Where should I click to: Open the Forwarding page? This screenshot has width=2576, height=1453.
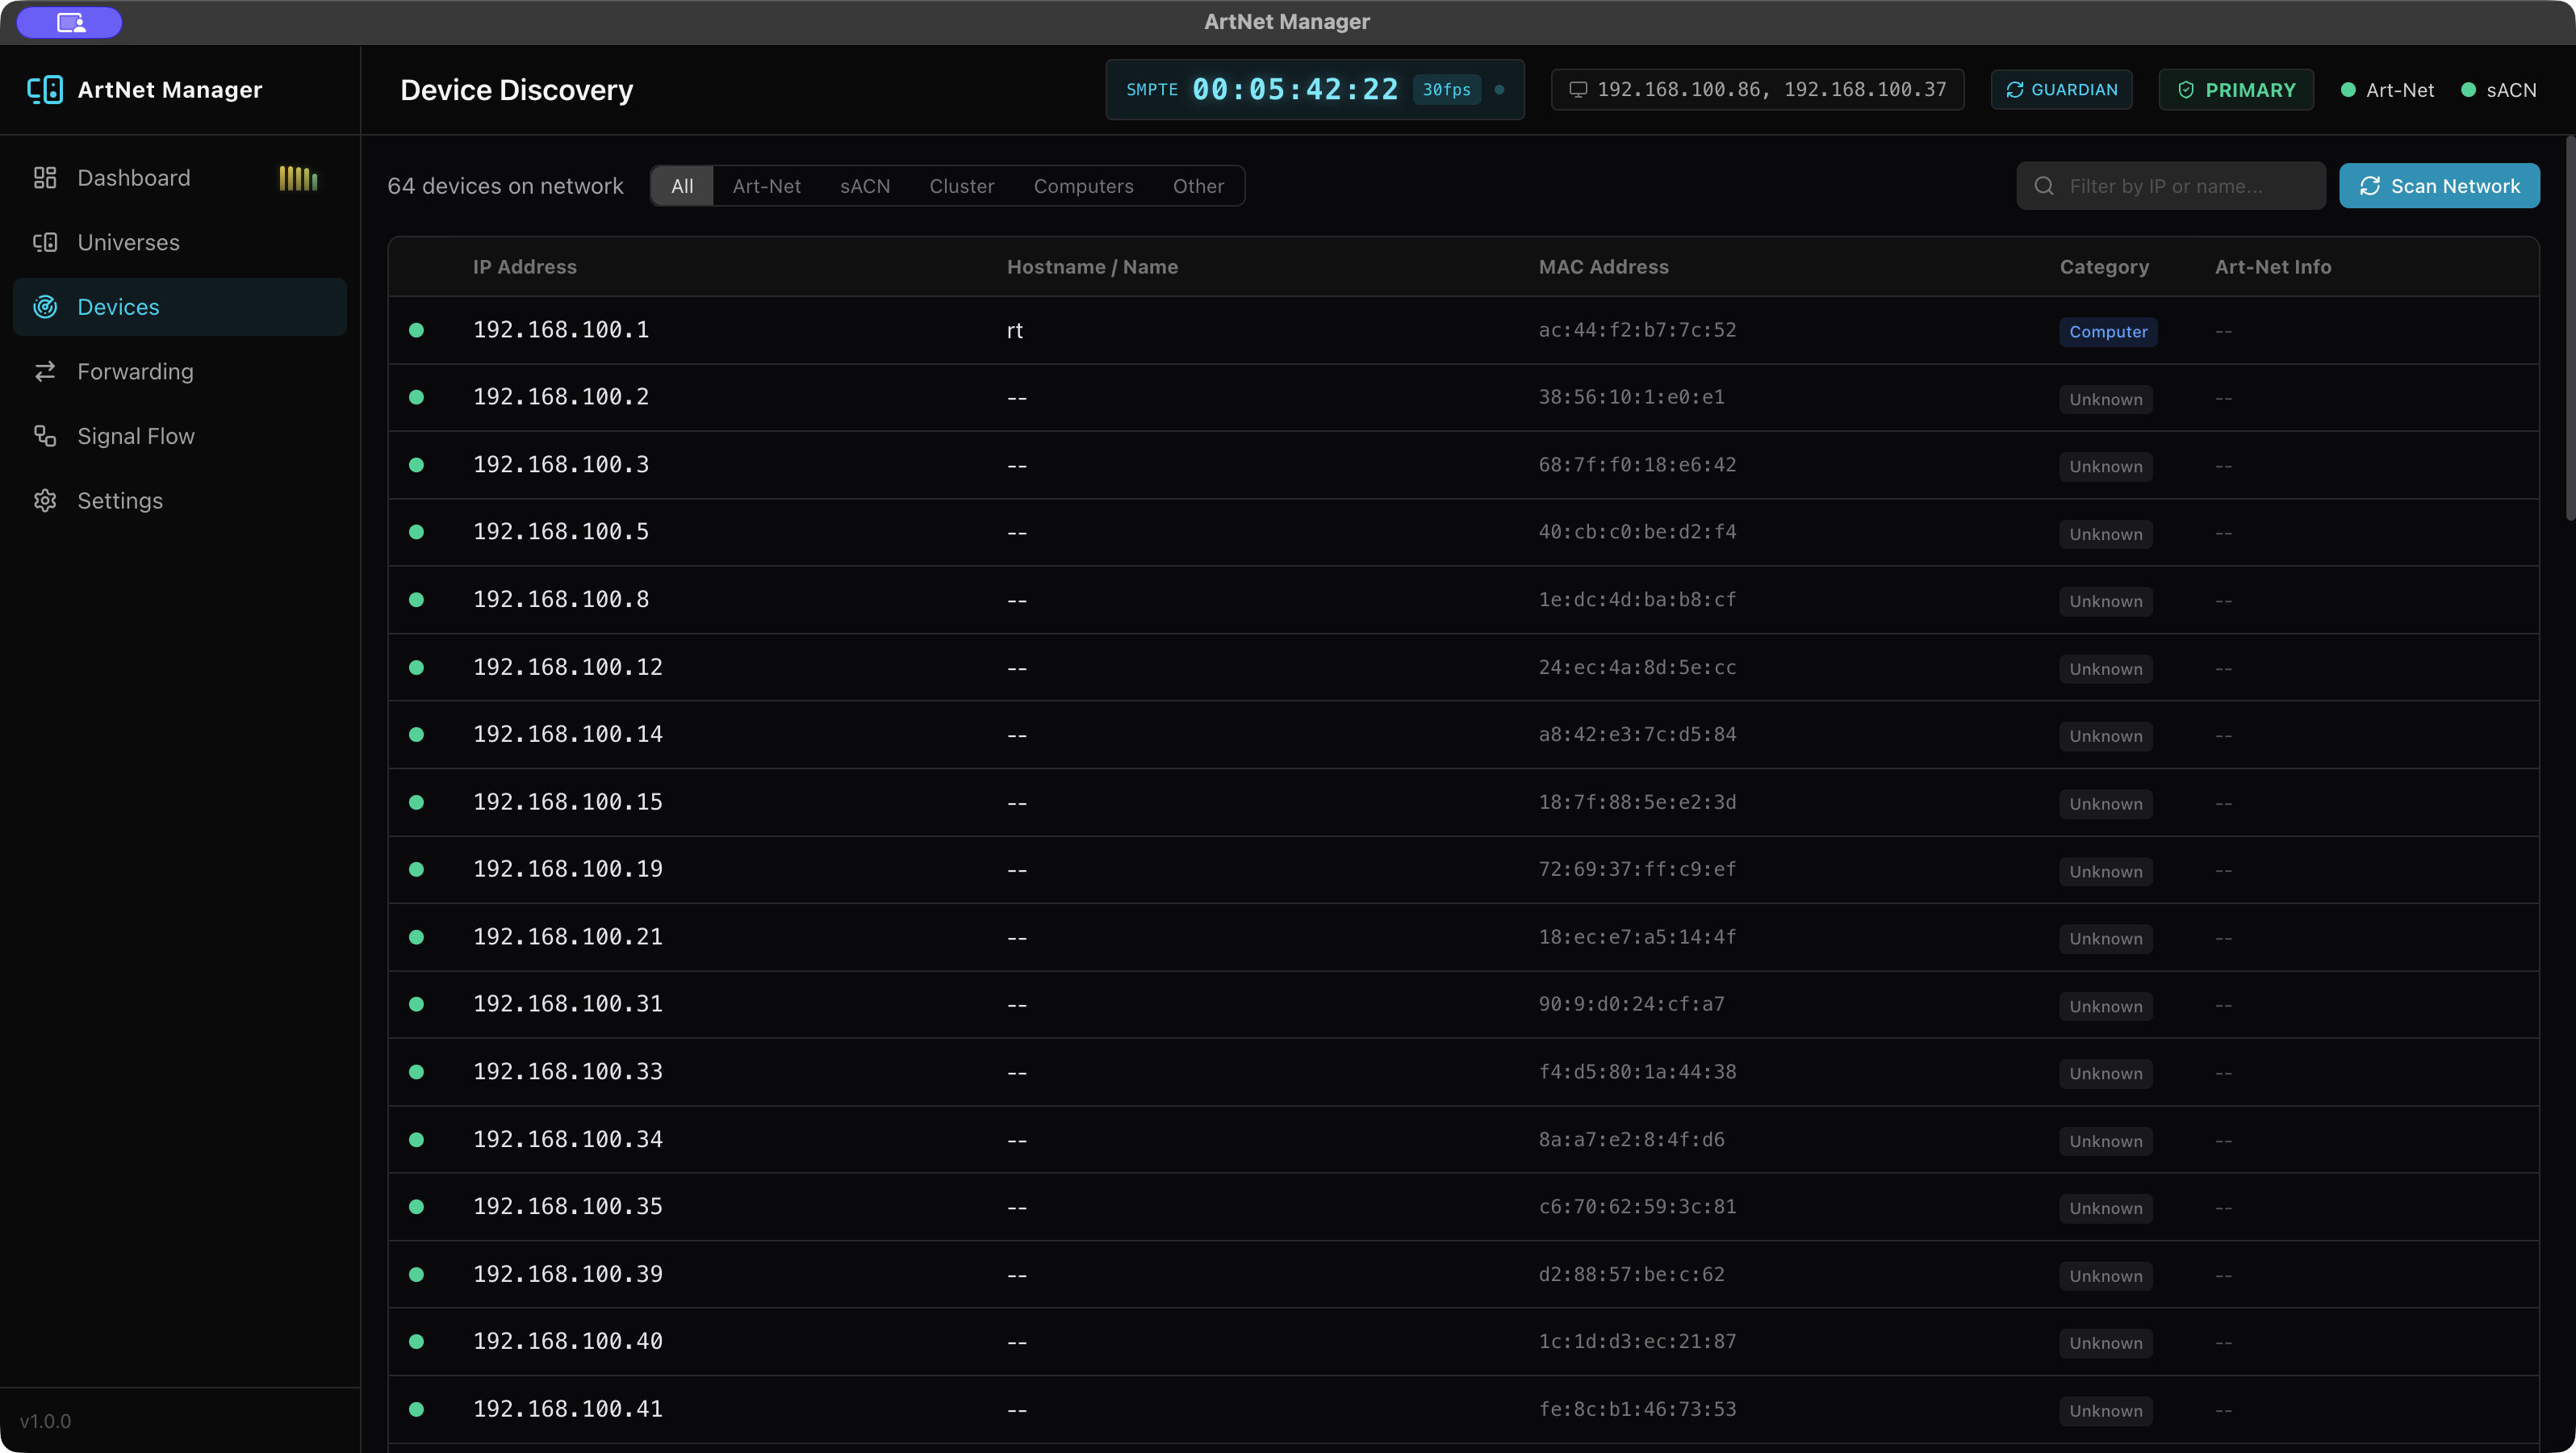pyautogui.click(x=180, y=372)
